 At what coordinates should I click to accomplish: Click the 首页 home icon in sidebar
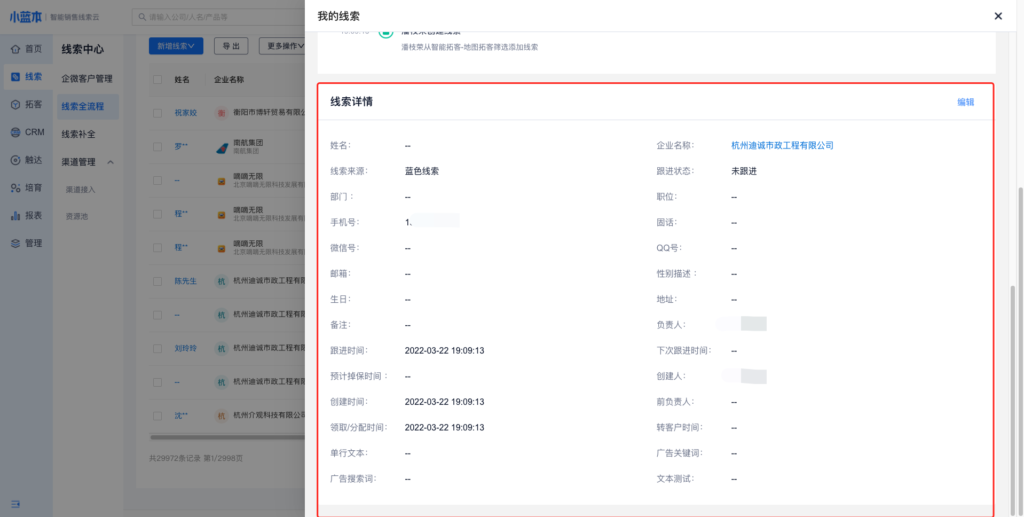15,49
